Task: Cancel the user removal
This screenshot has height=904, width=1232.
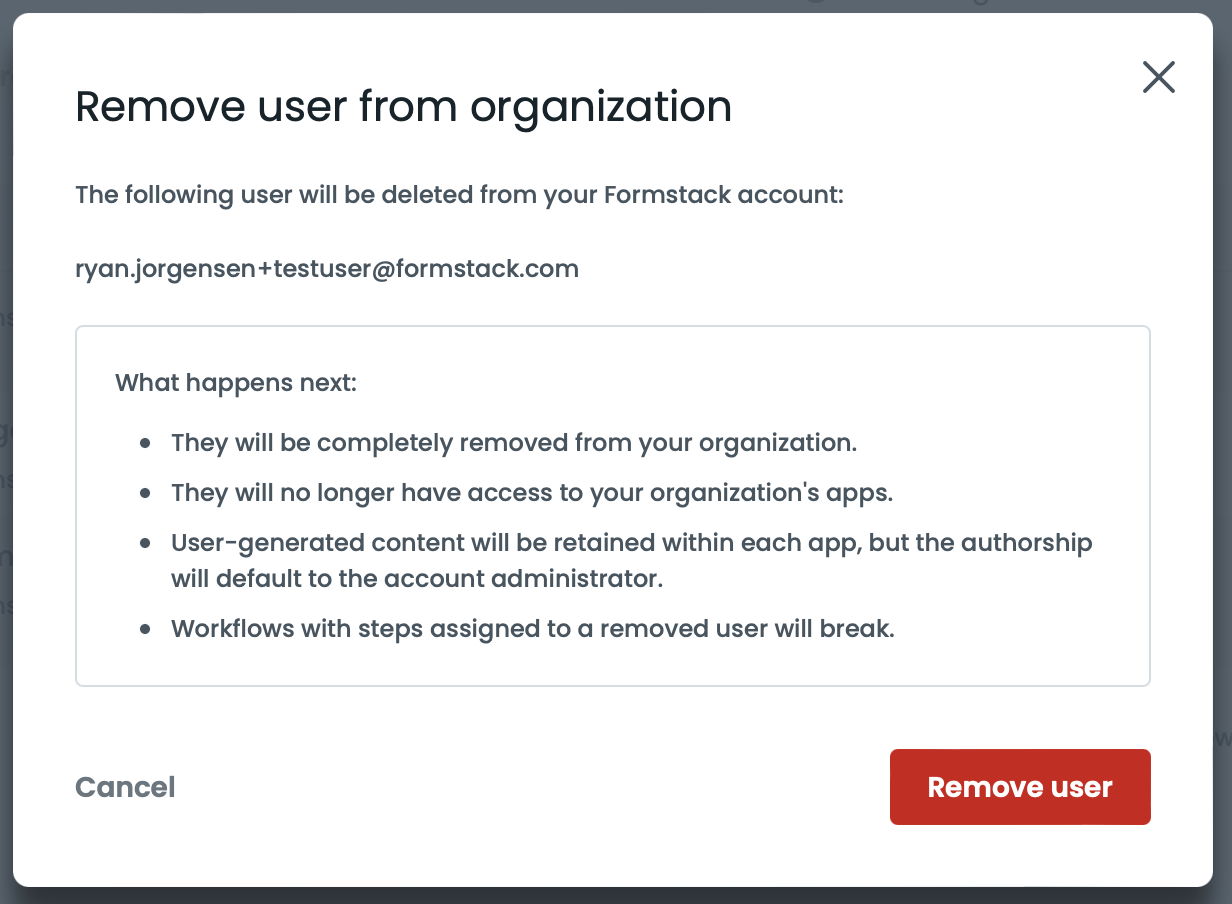Action: pos(125,787)
